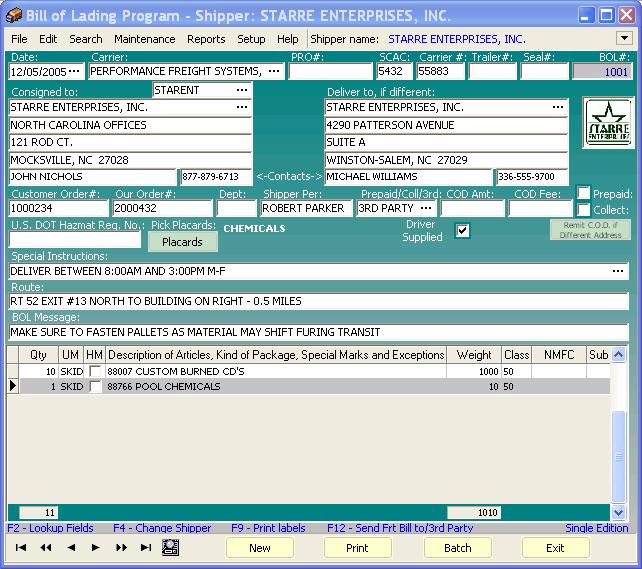642x569 pixels.
Task: Go to the next record
Action: tap(95, 548)
